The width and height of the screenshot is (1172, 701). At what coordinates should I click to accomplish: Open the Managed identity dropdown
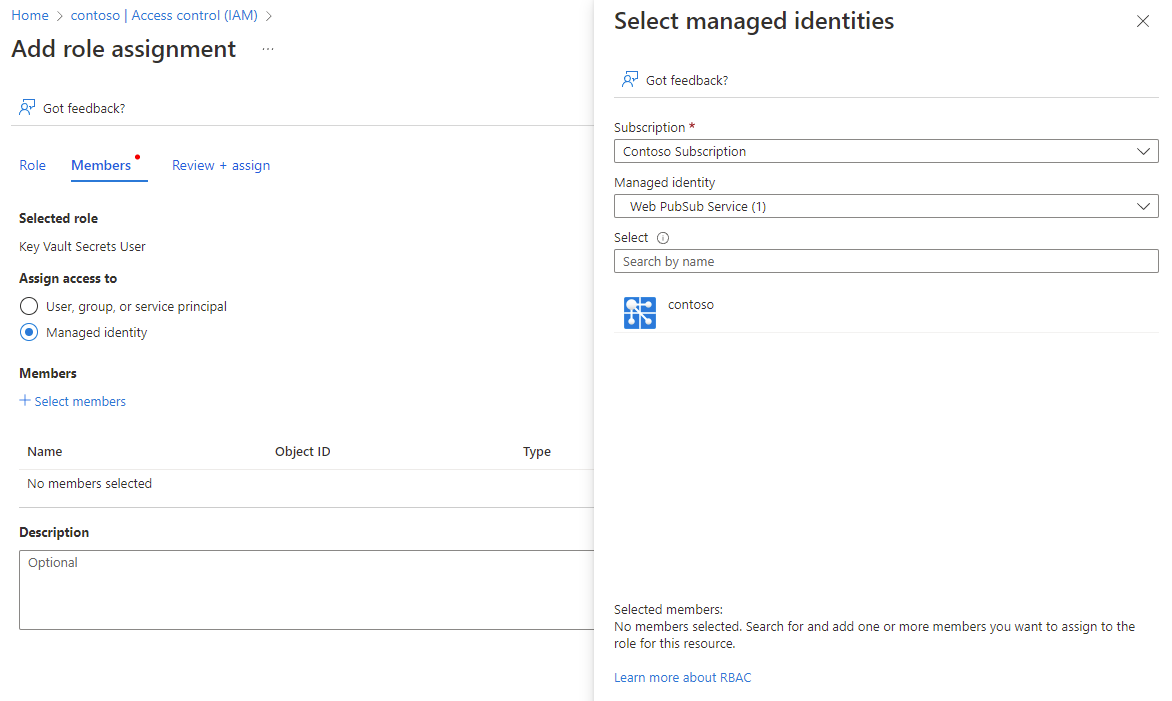tap(885, 207)
